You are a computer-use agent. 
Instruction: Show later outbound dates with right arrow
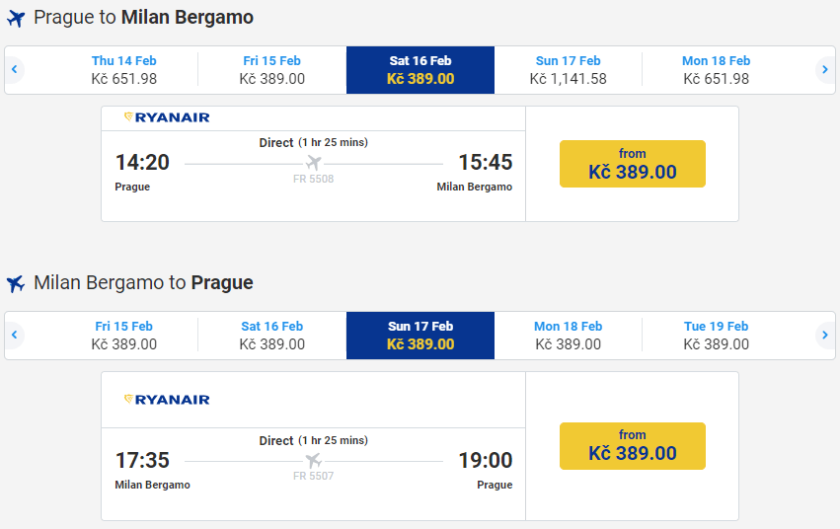[824, 70]
